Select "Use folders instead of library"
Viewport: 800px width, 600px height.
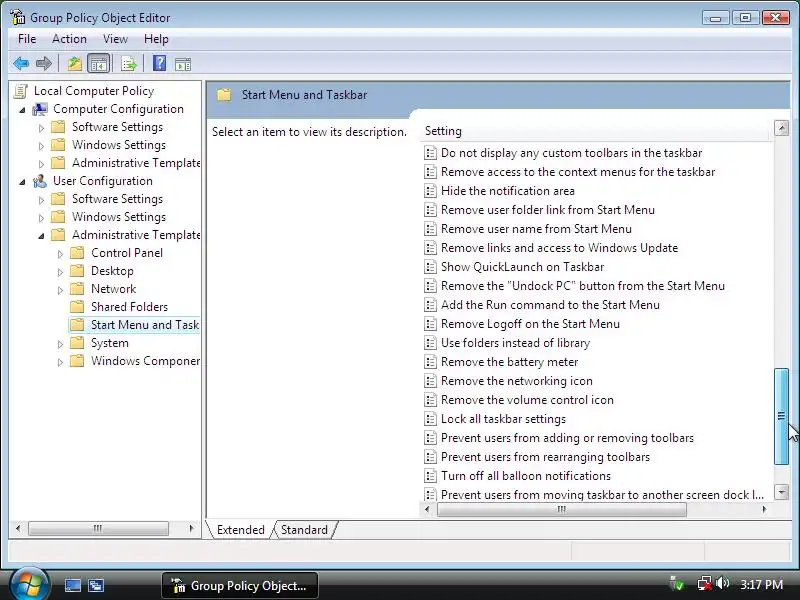(515, 343)
